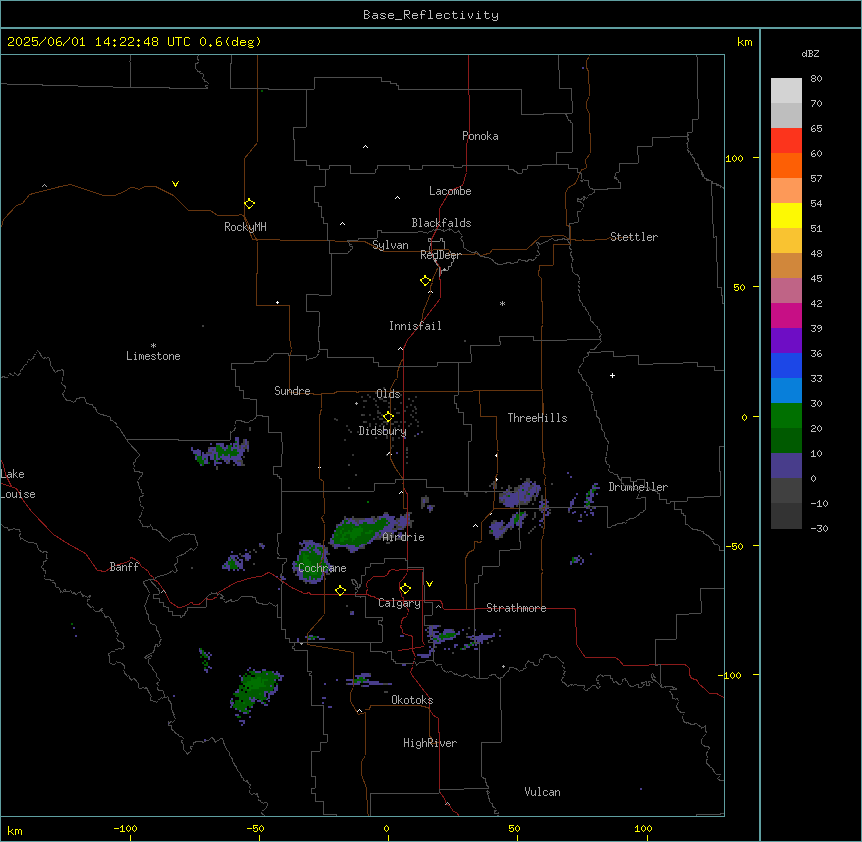Pick the white swatch at legend top
Image resolution: width=862 pixels, height=842 pixels.
[x=786, y=91]
